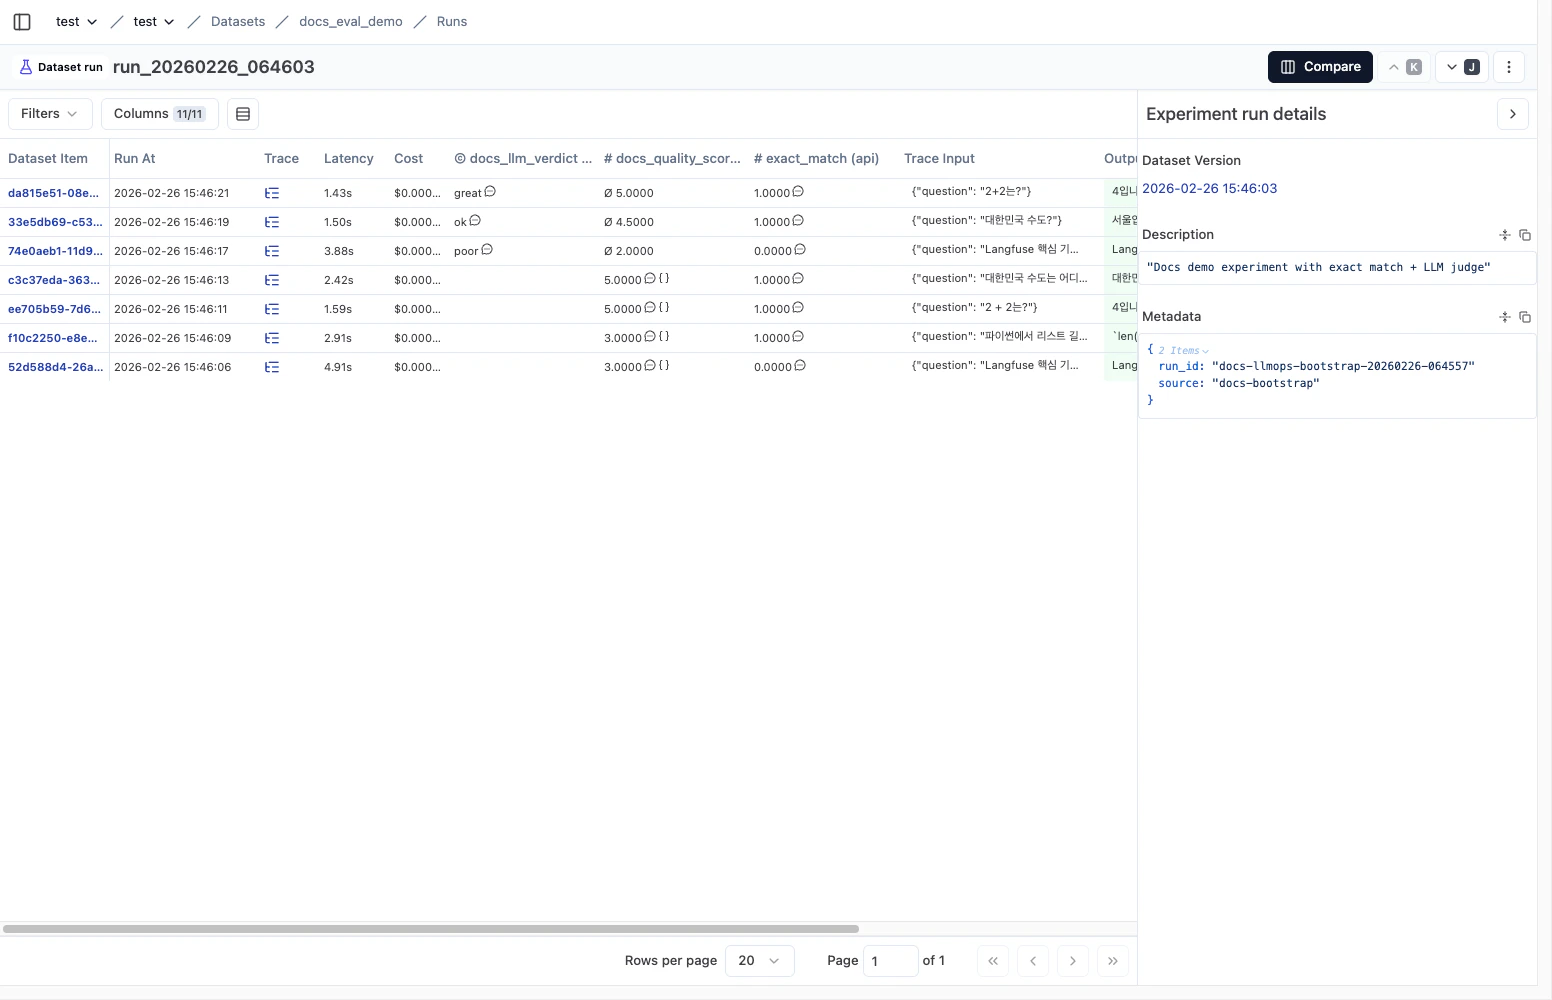Collapse Metadata section using fold icon

[1505, 317]
